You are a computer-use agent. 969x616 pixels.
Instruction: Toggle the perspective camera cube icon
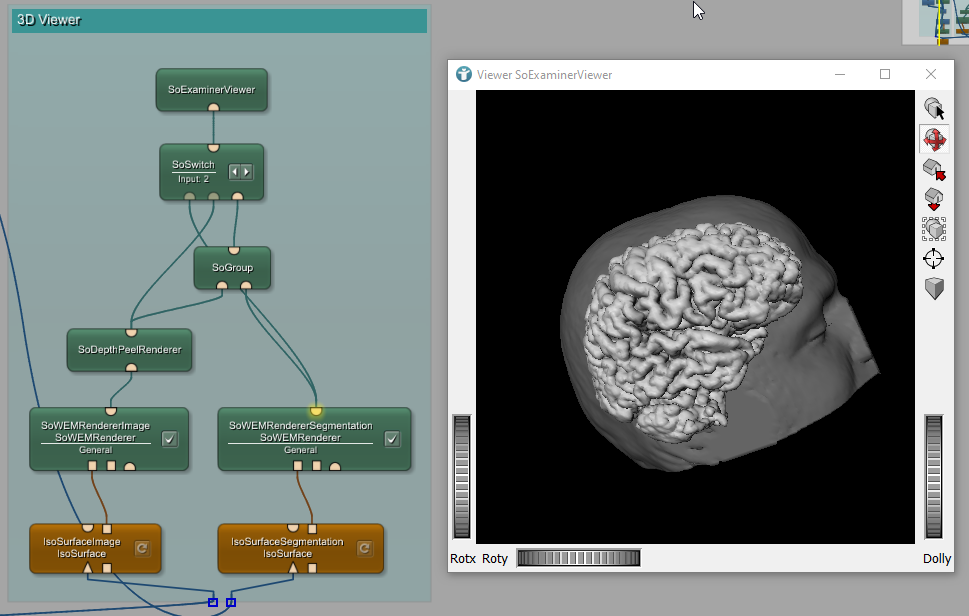click(x=933, y=289)
